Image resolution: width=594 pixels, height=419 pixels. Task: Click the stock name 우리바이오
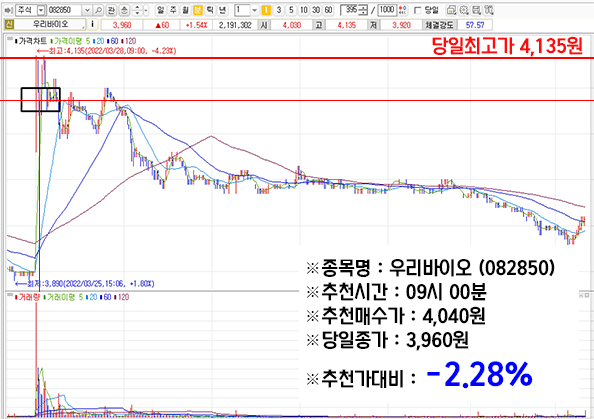[x=50, y=25]
